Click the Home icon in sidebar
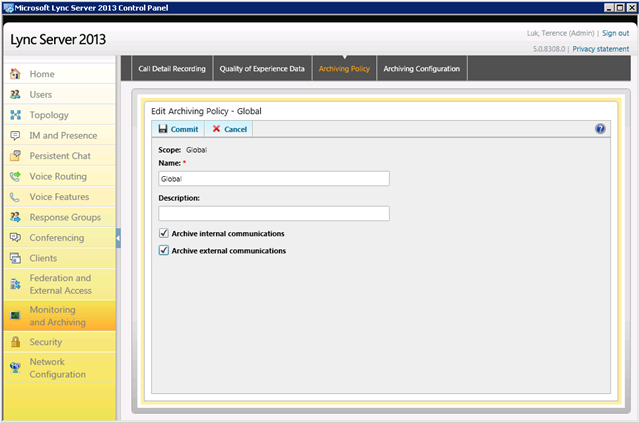Image resolution: width=640 pixels, height=423 pixels. [x=15, y=74]
